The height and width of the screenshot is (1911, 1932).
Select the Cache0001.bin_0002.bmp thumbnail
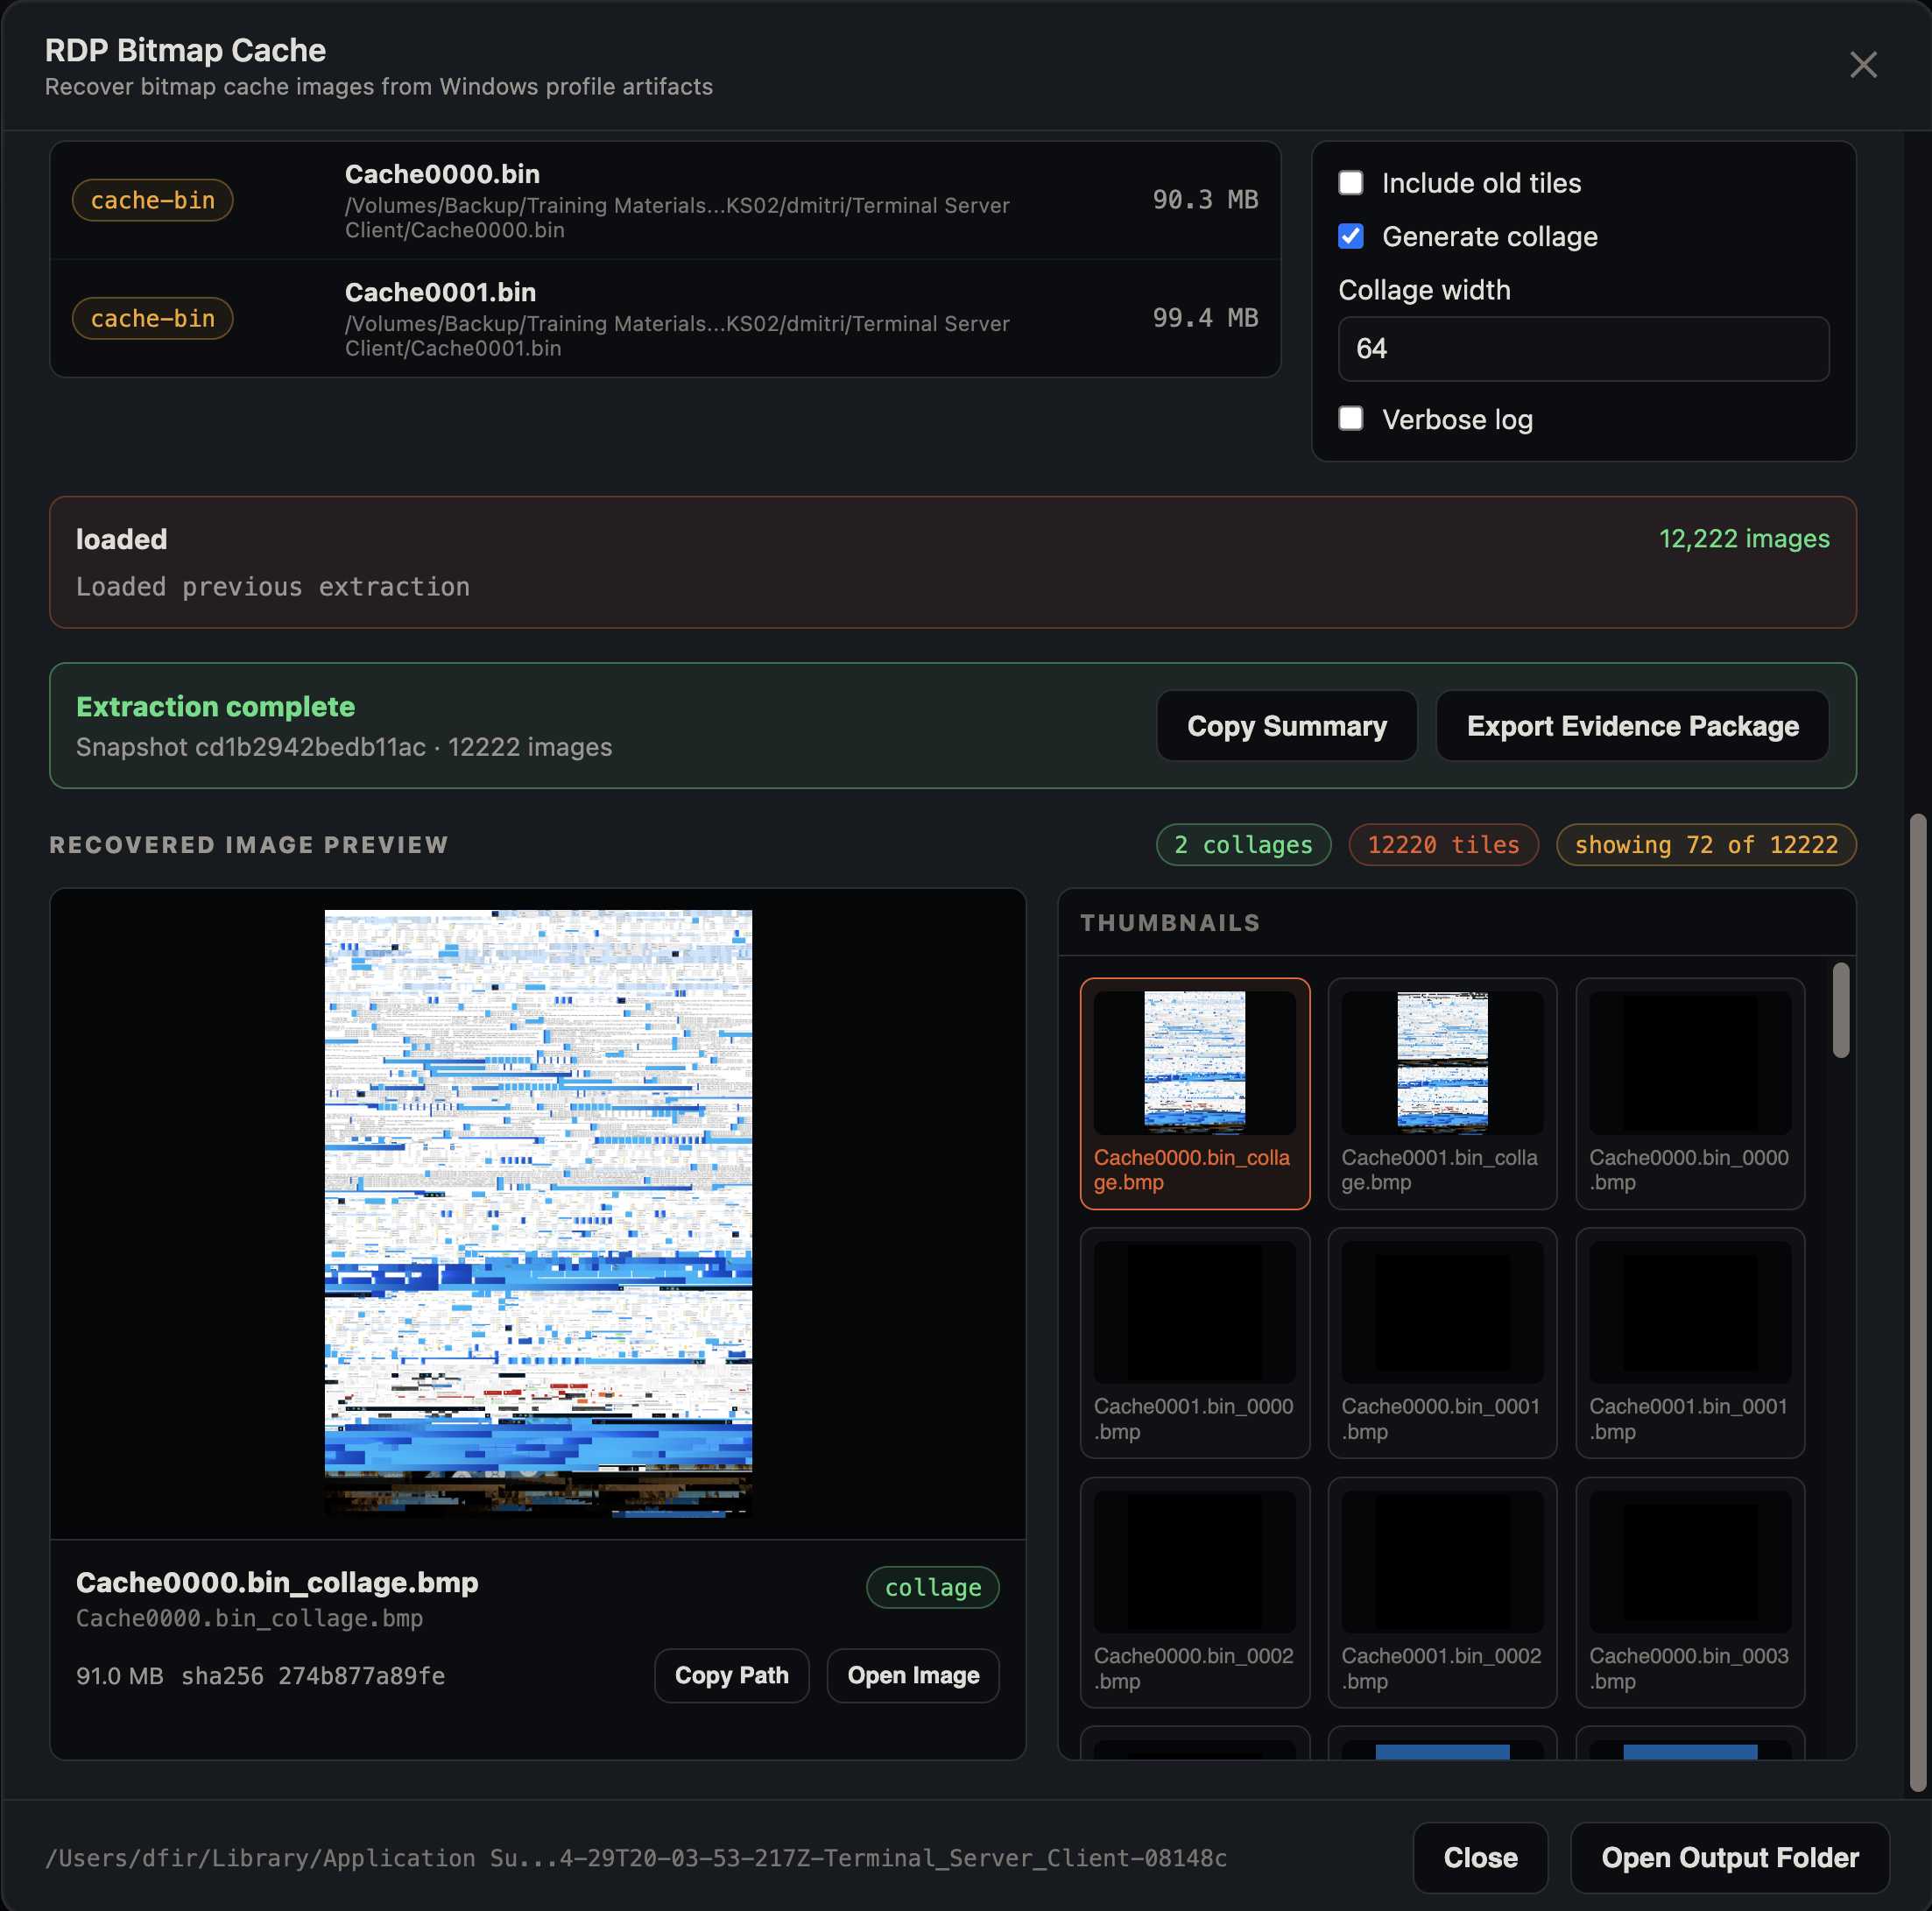[x=1442, y=1593]
